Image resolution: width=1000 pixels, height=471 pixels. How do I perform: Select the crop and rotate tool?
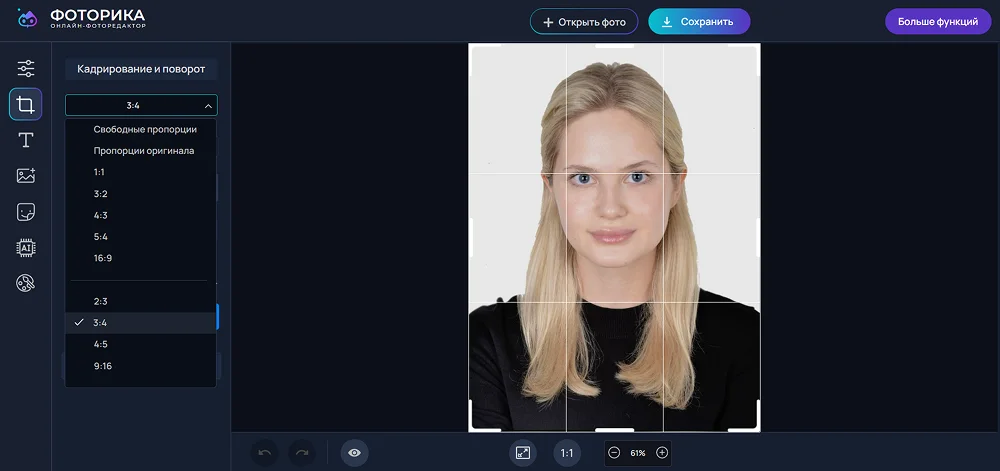26,104
